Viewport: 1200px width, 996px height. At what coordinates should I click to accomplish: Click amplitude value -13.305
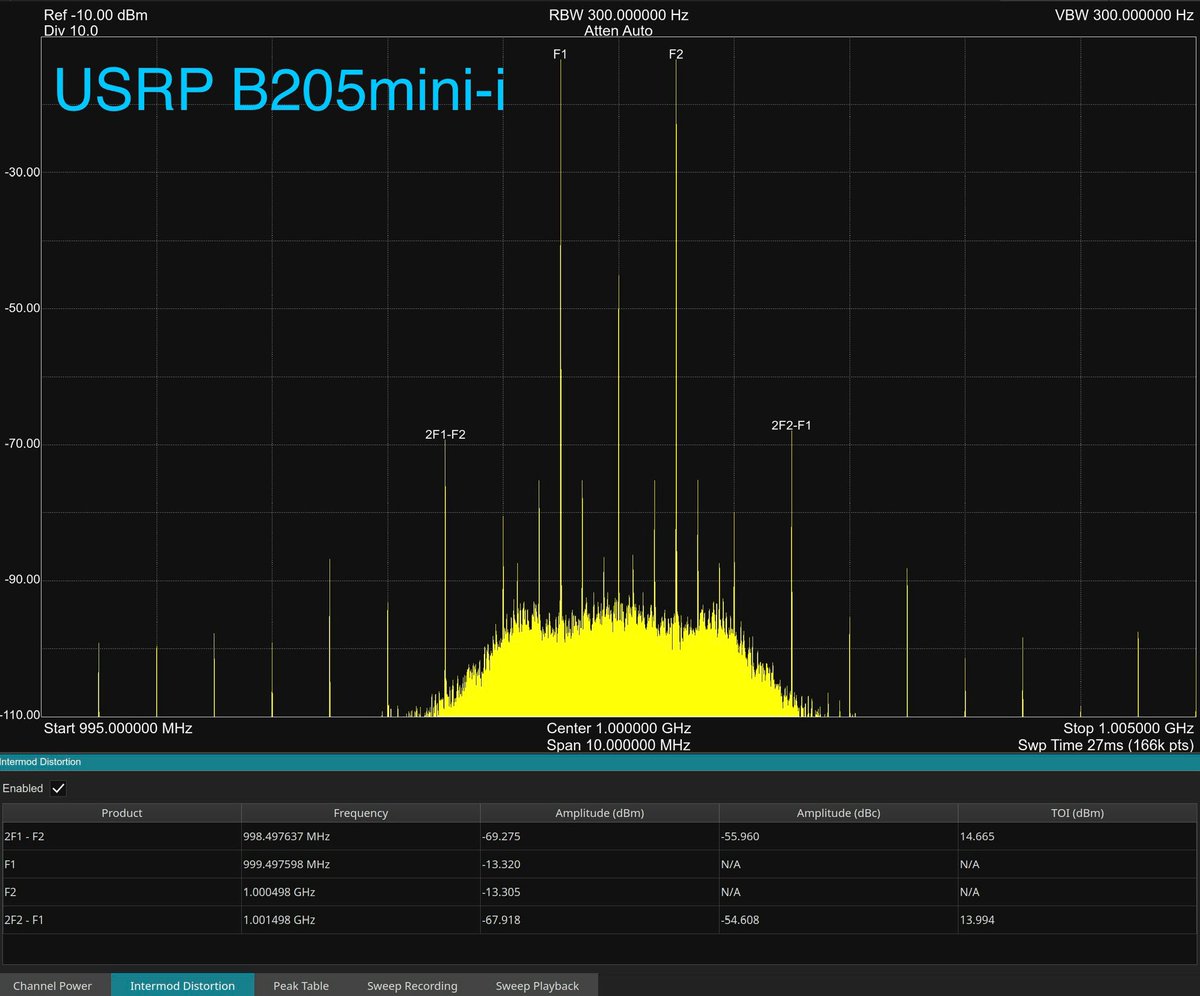tap(502, 892)
